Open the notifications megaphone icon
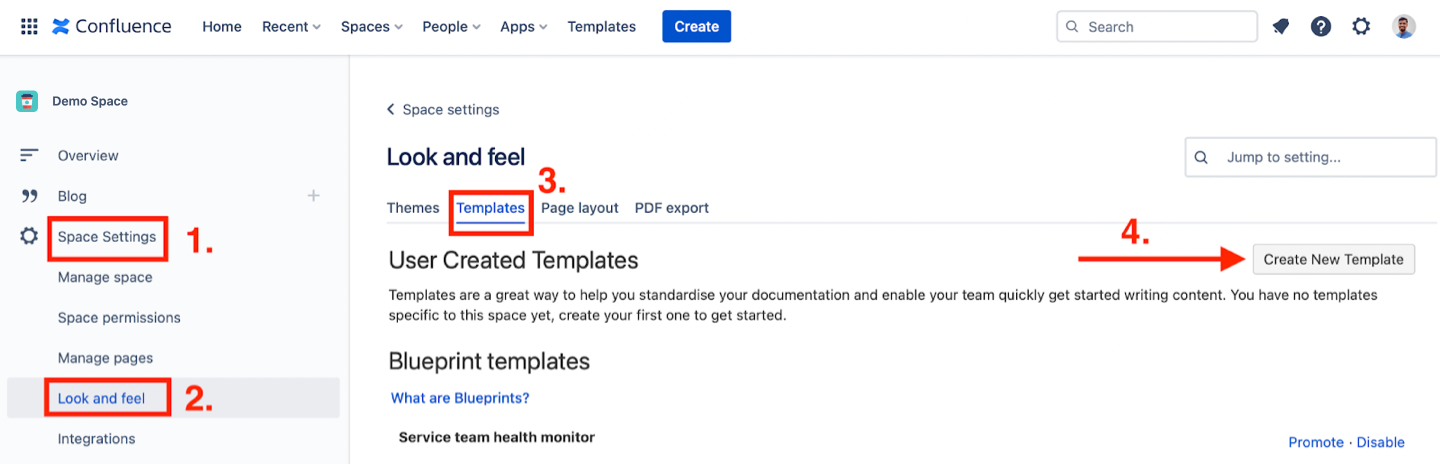 1281,27
